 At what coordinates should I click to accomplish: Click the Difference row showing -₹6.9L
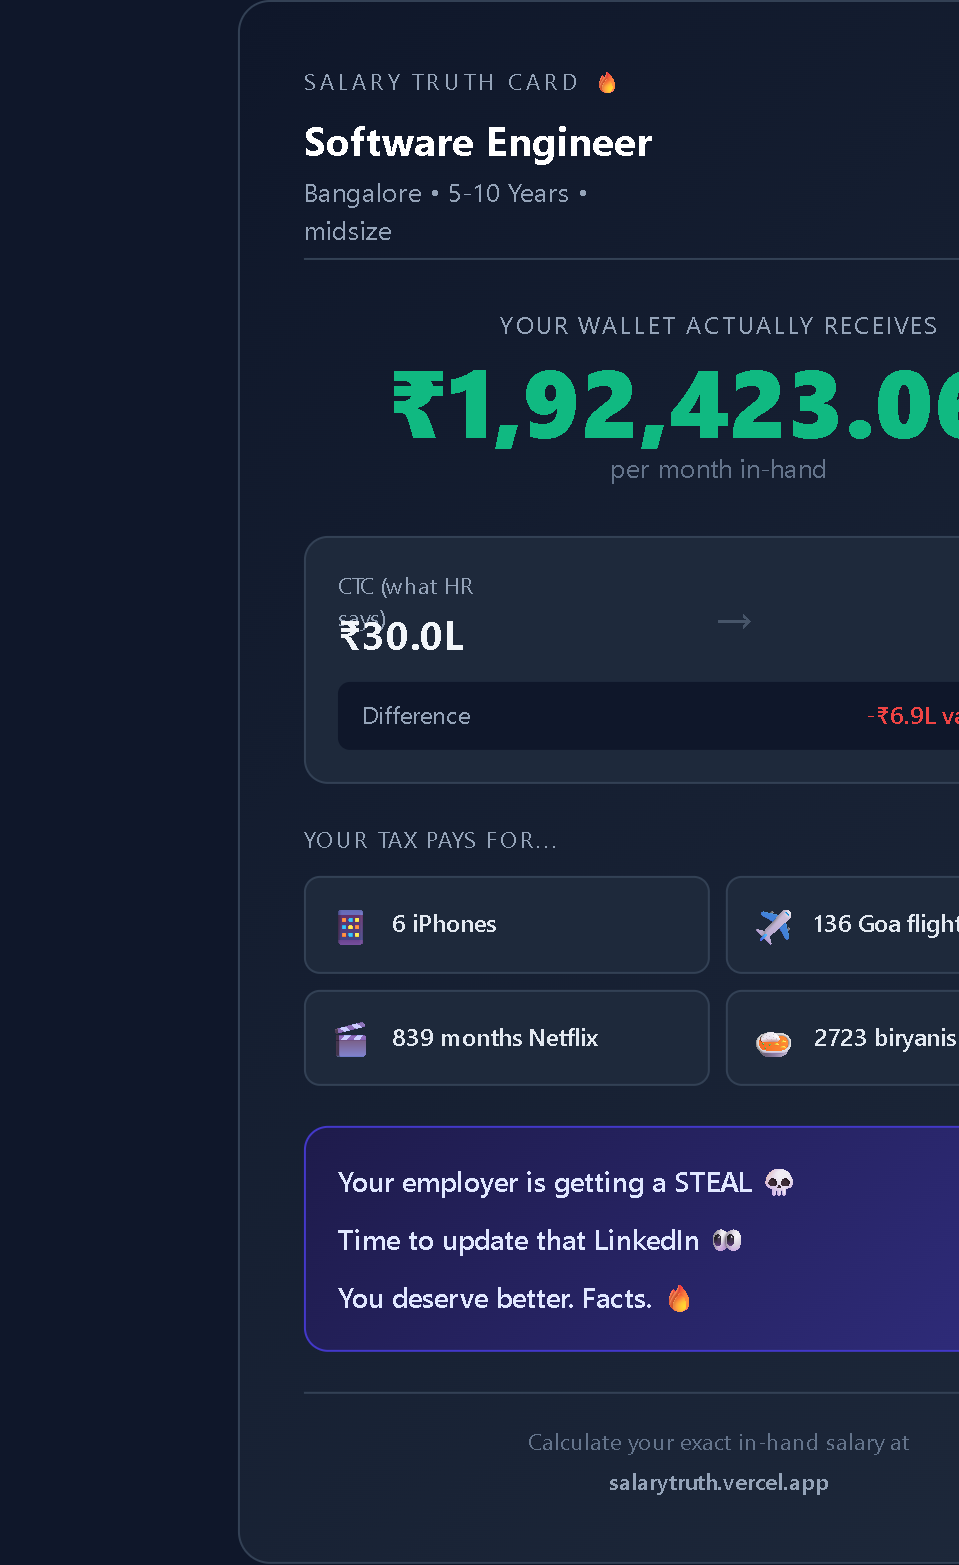pos(648,715)
